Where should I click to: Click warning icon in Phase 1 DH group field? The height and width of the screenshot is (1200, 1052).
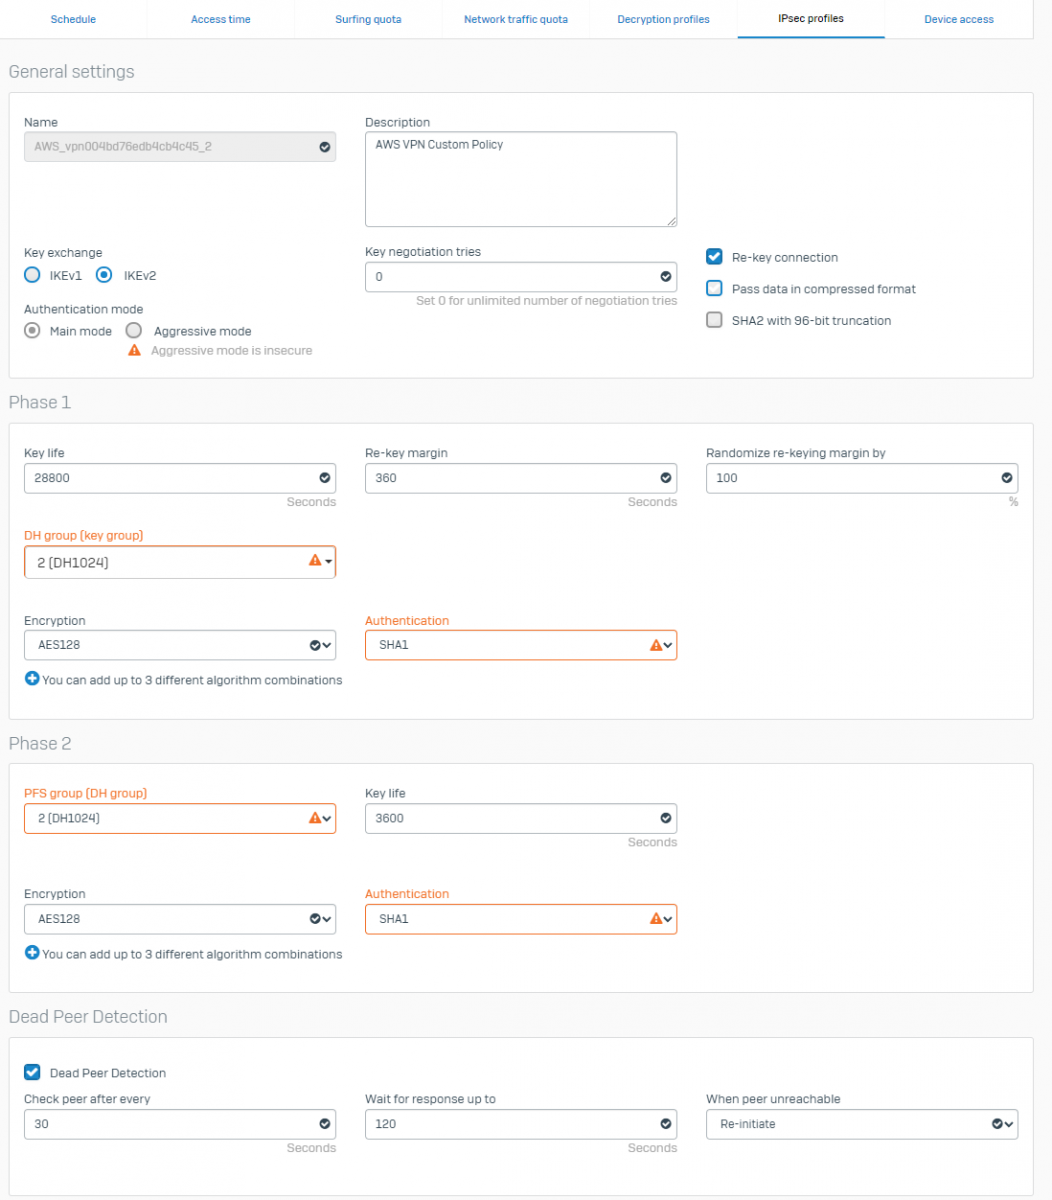(315, 562)
